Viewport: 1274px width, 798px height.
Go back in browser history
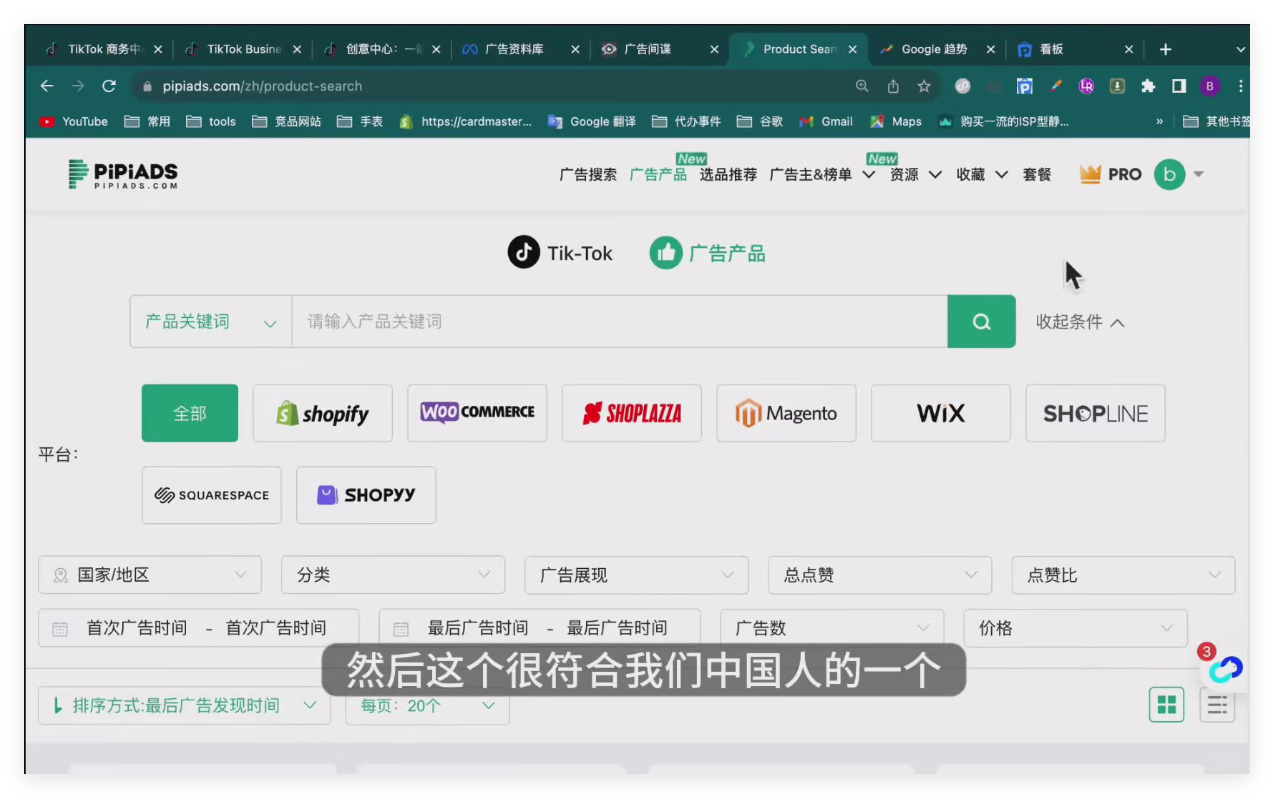[x=47, y=86]
